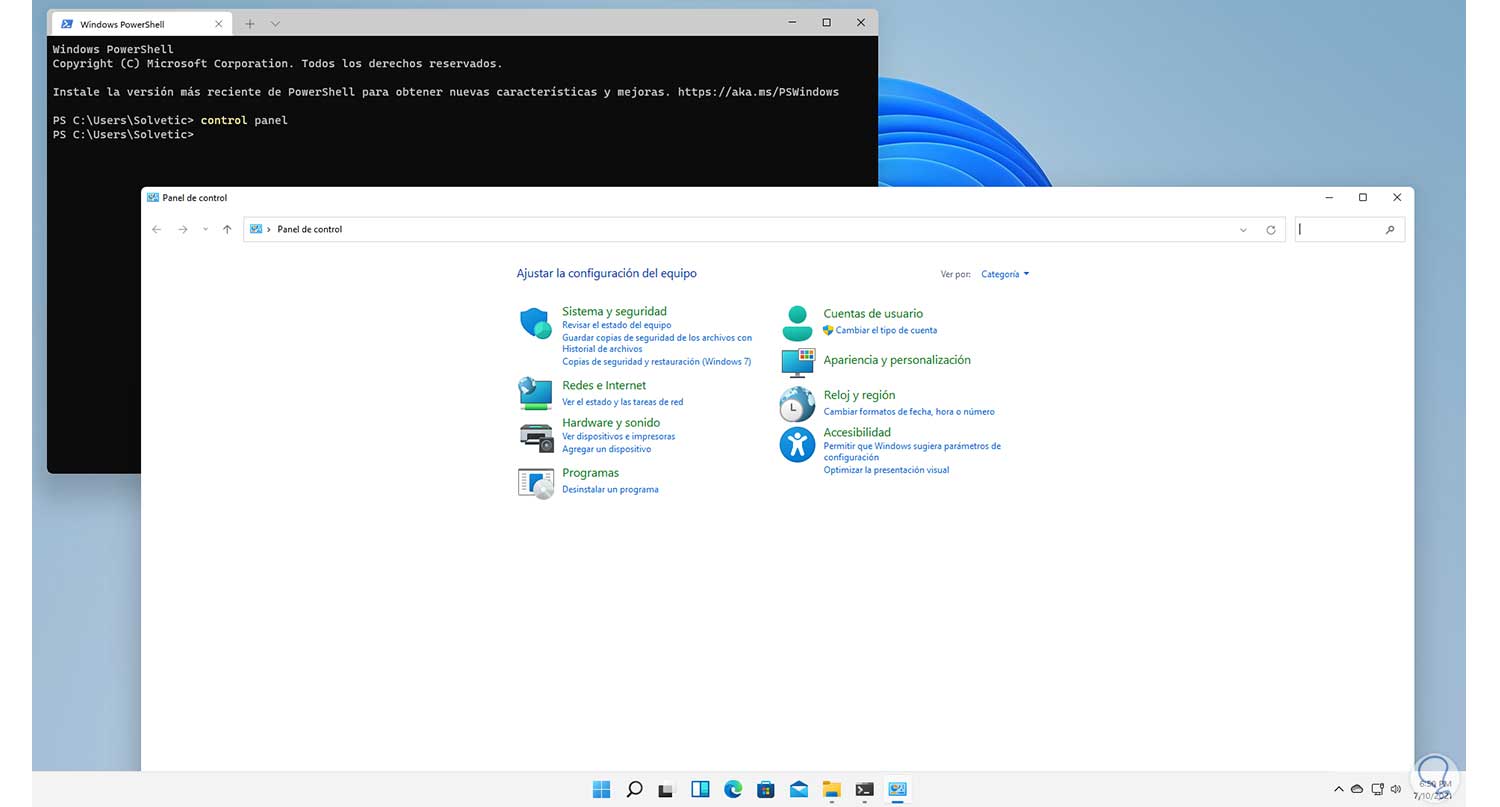Expand the Ver por Categoría dropdown
The width and height of the screenshot is (1500, 807).
tap(1005, 274)
